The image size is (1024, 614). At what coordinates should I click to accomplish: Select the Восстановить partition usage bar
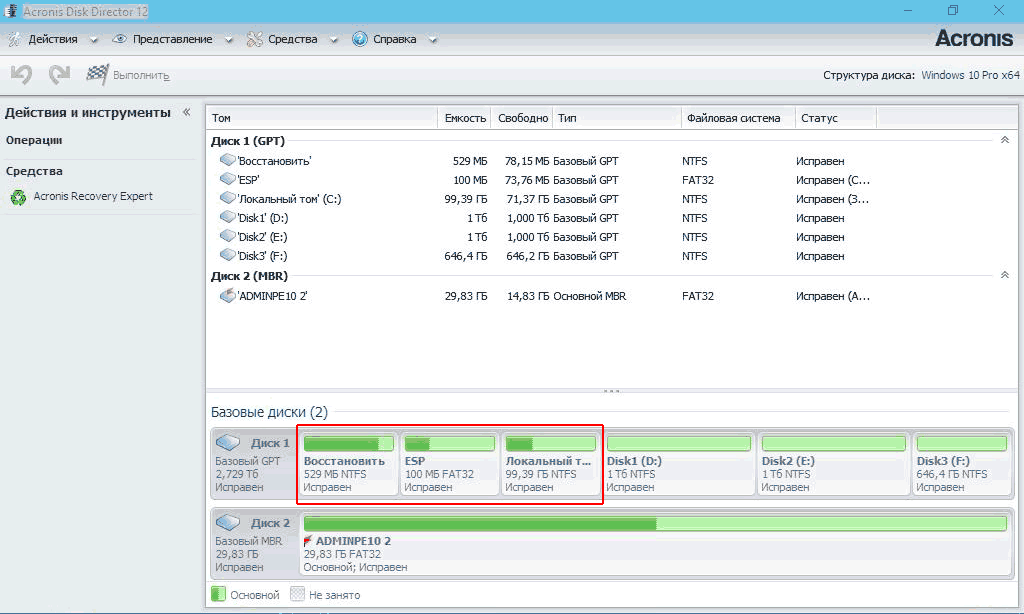(349, 444)
